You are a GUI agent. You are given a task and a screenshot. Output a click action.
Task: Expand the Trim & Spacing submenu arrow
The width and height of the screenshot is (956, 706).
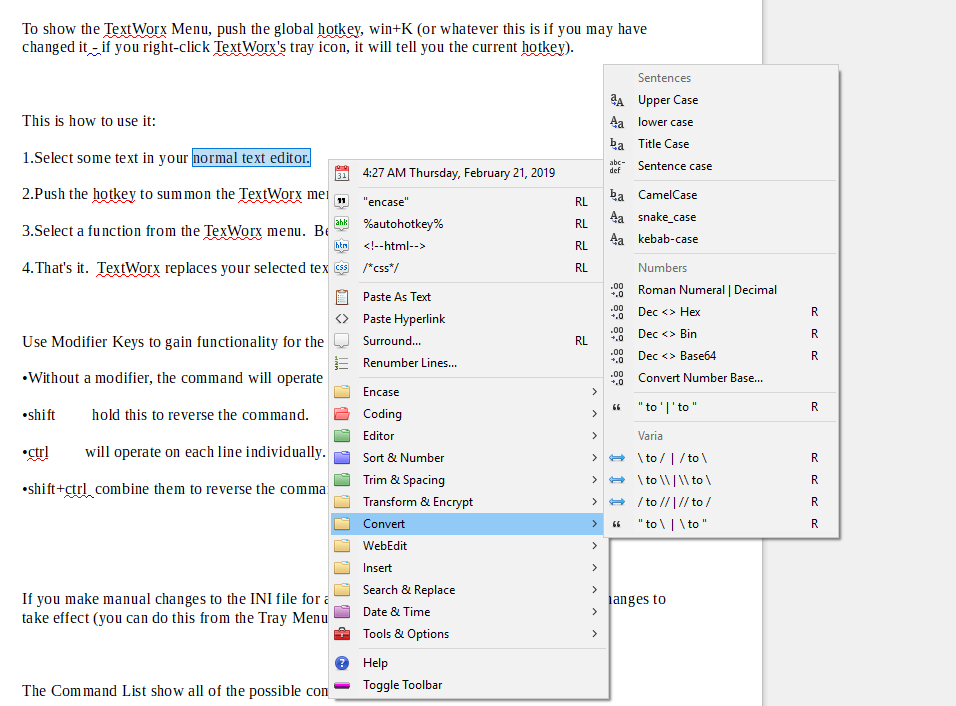[x=594, y=480]
